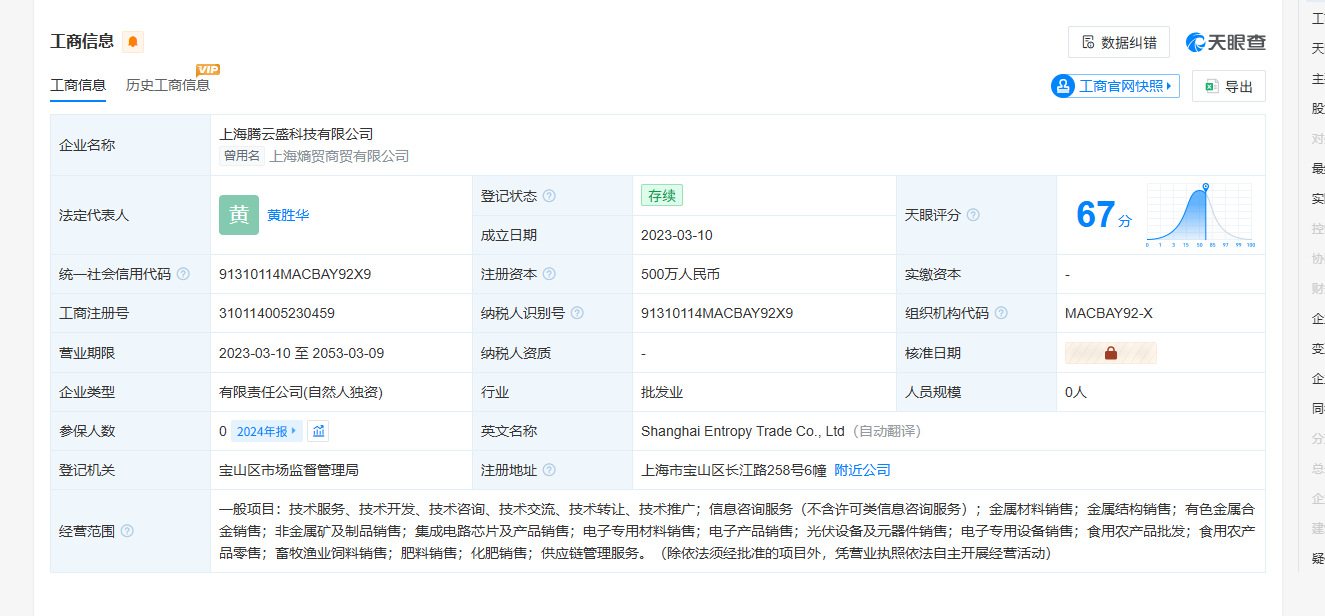Click help icon beside 注册资本

(x=549, y=274)
